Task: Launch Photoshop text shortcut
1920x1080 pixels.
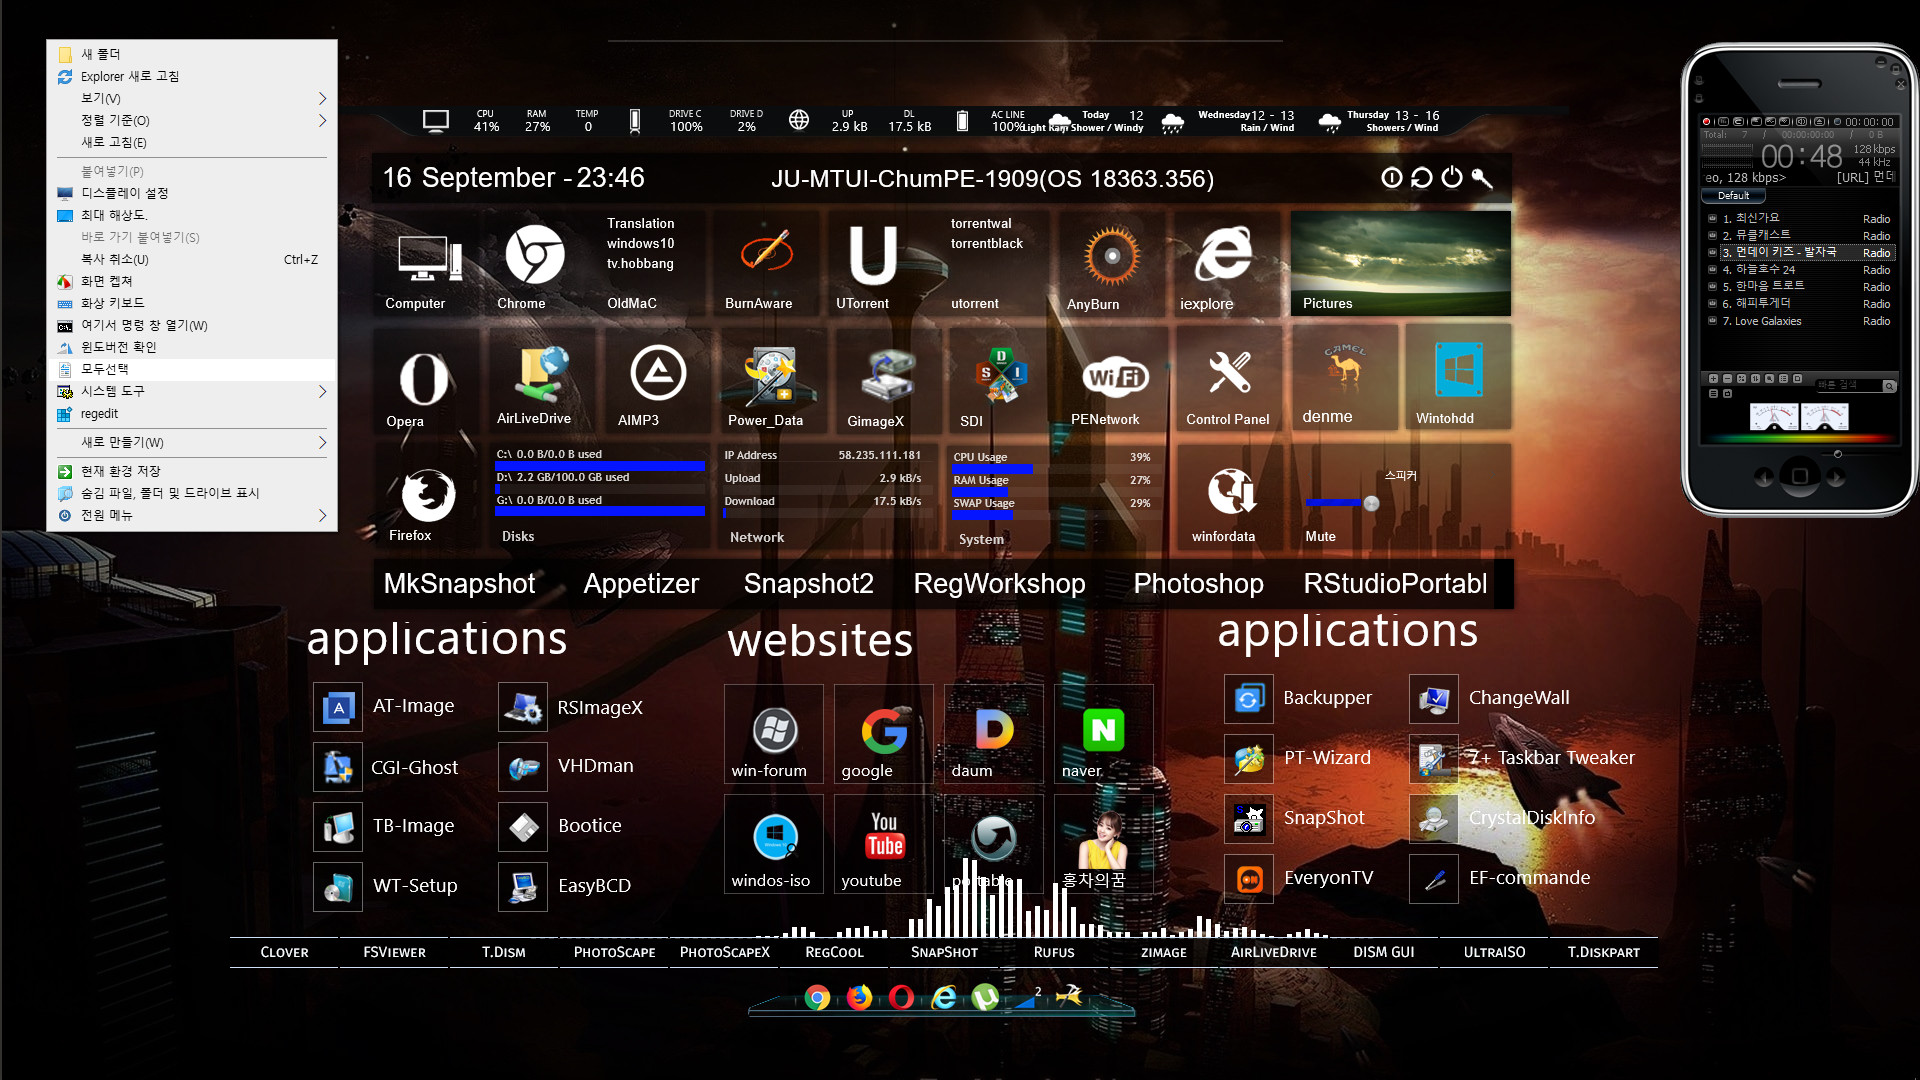Action: pyautogui.click(x=1198, y=584)
